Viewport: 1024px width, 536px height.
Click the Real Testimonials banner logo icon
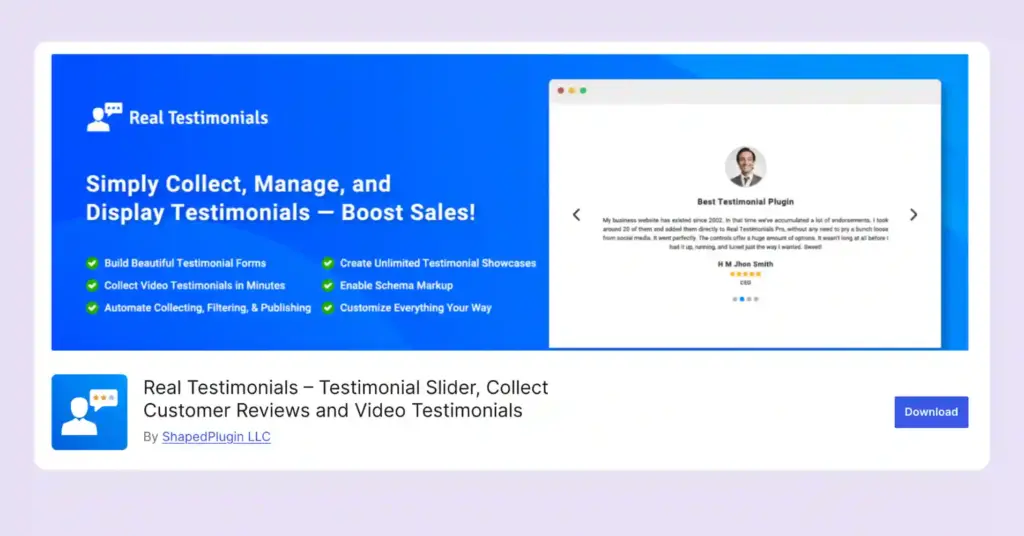(104, 117)
